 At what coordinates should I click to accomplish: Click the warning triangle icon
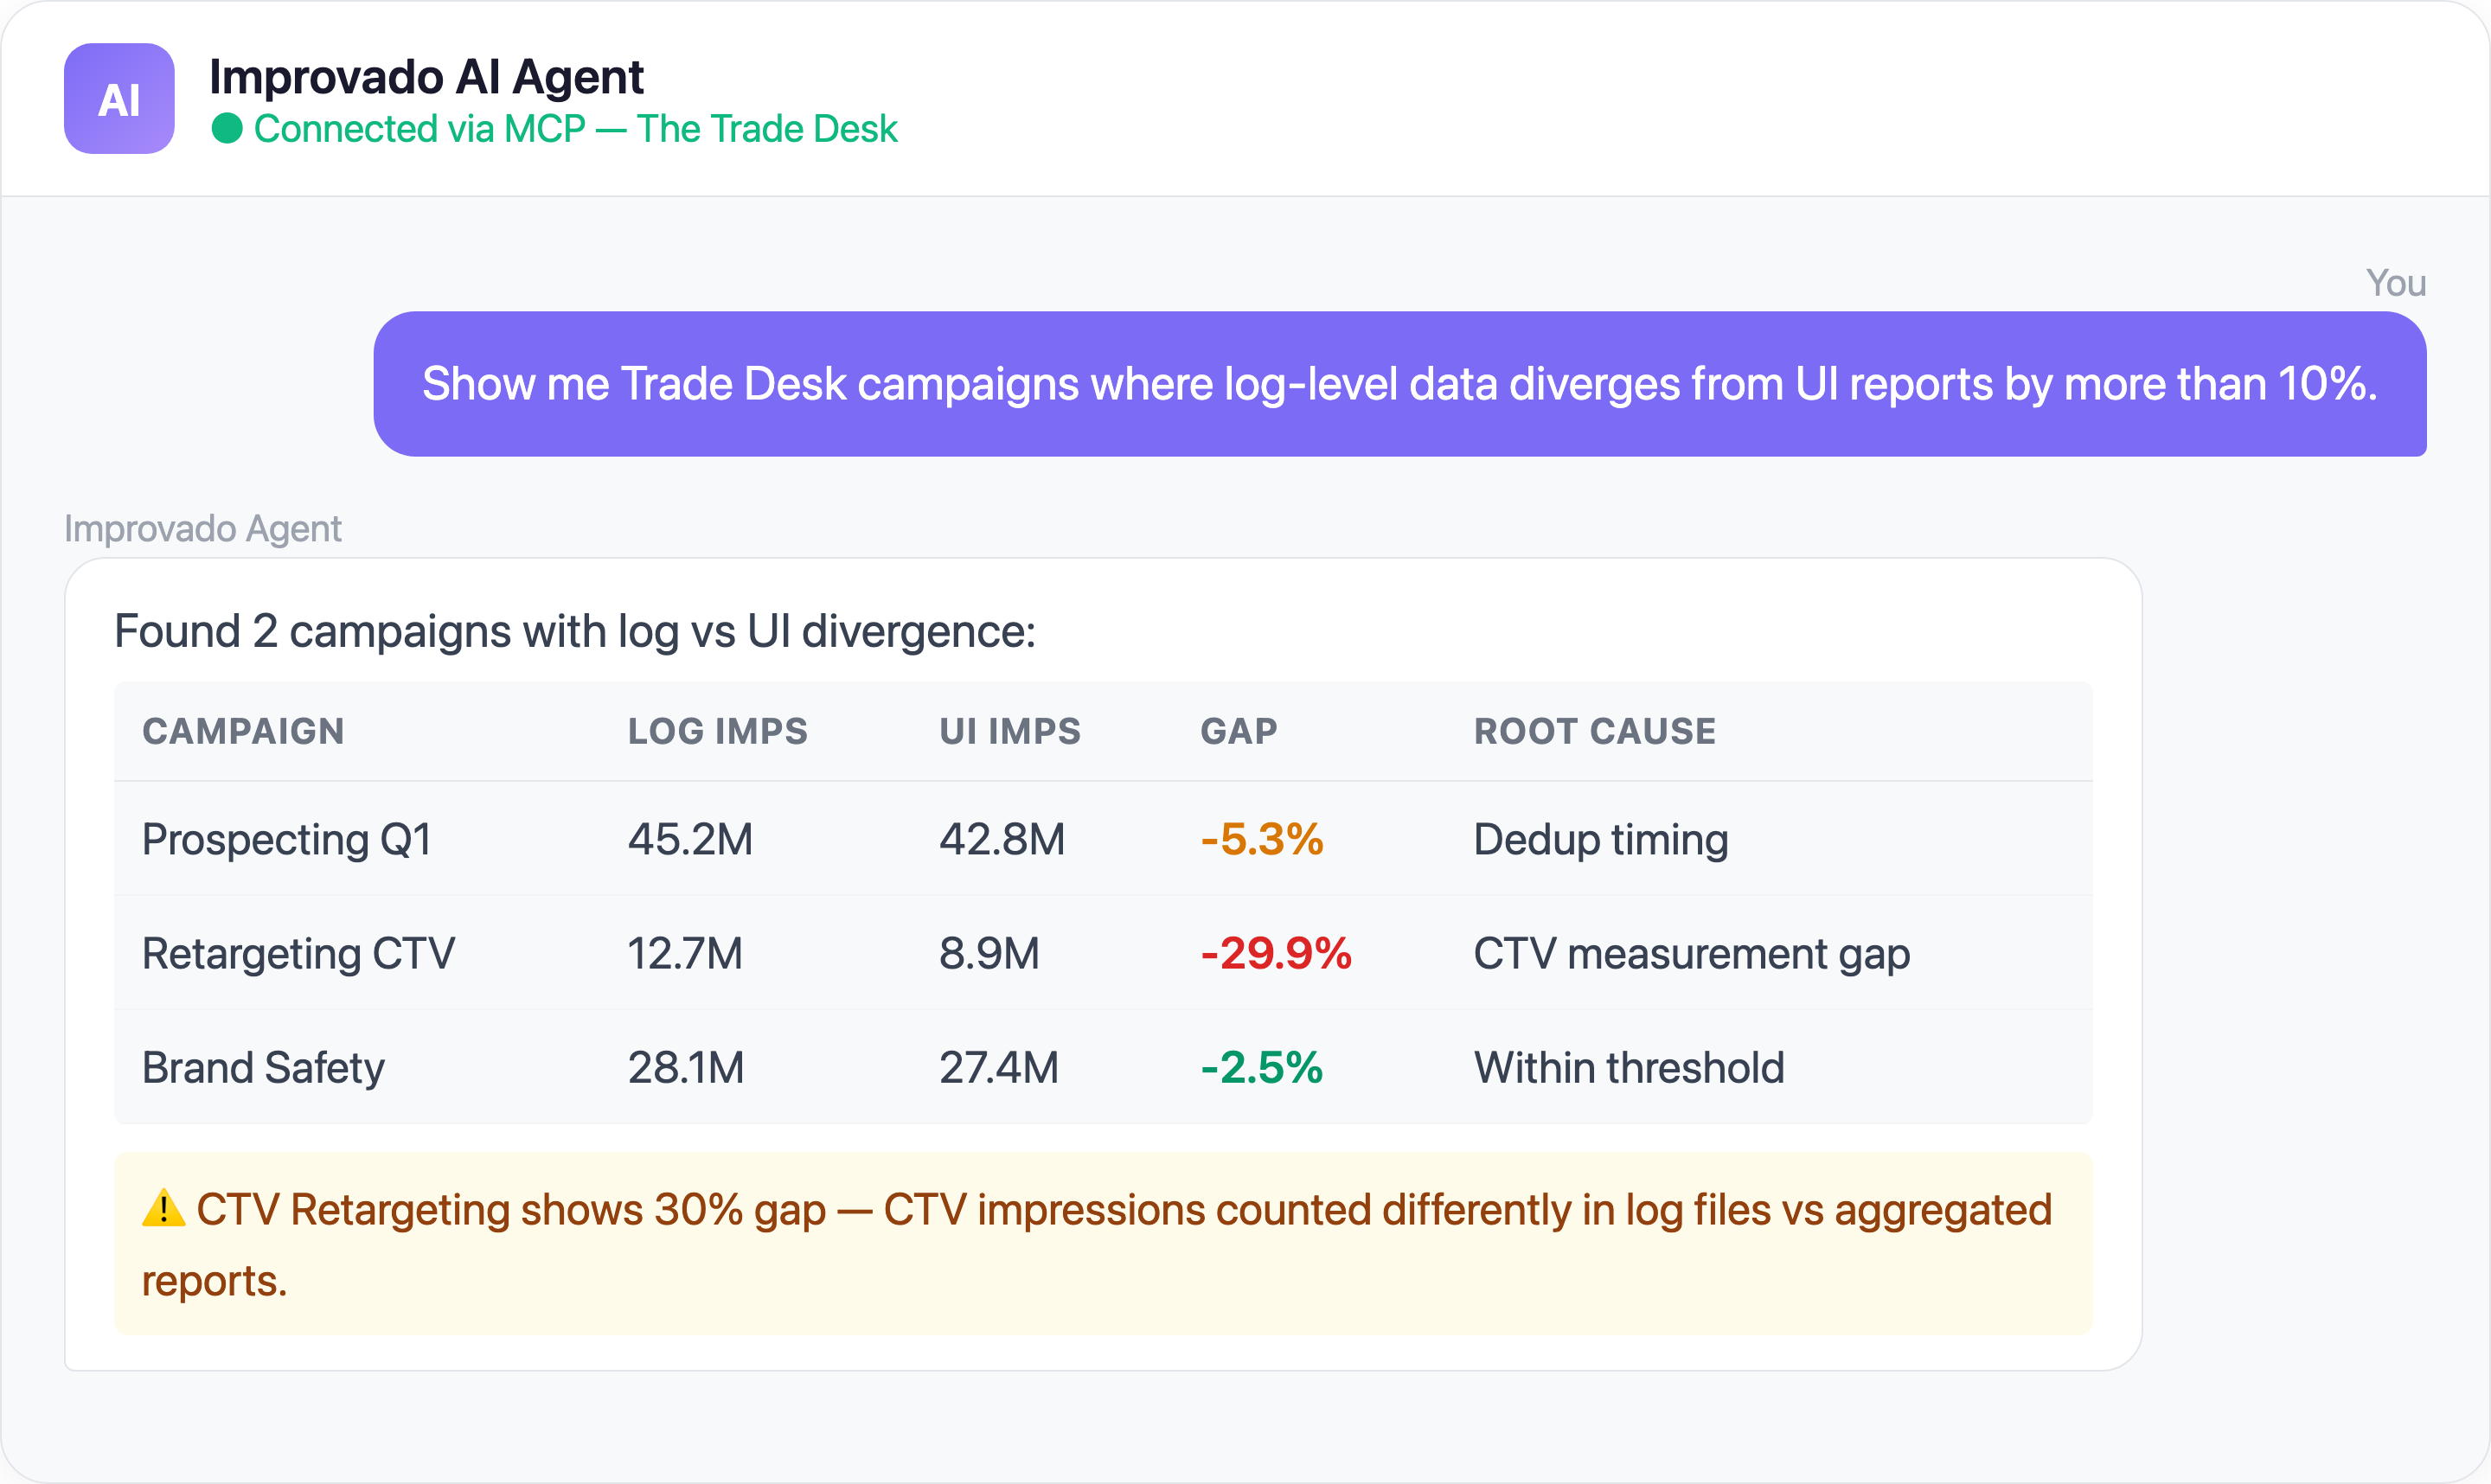[x=163, y=1209]
